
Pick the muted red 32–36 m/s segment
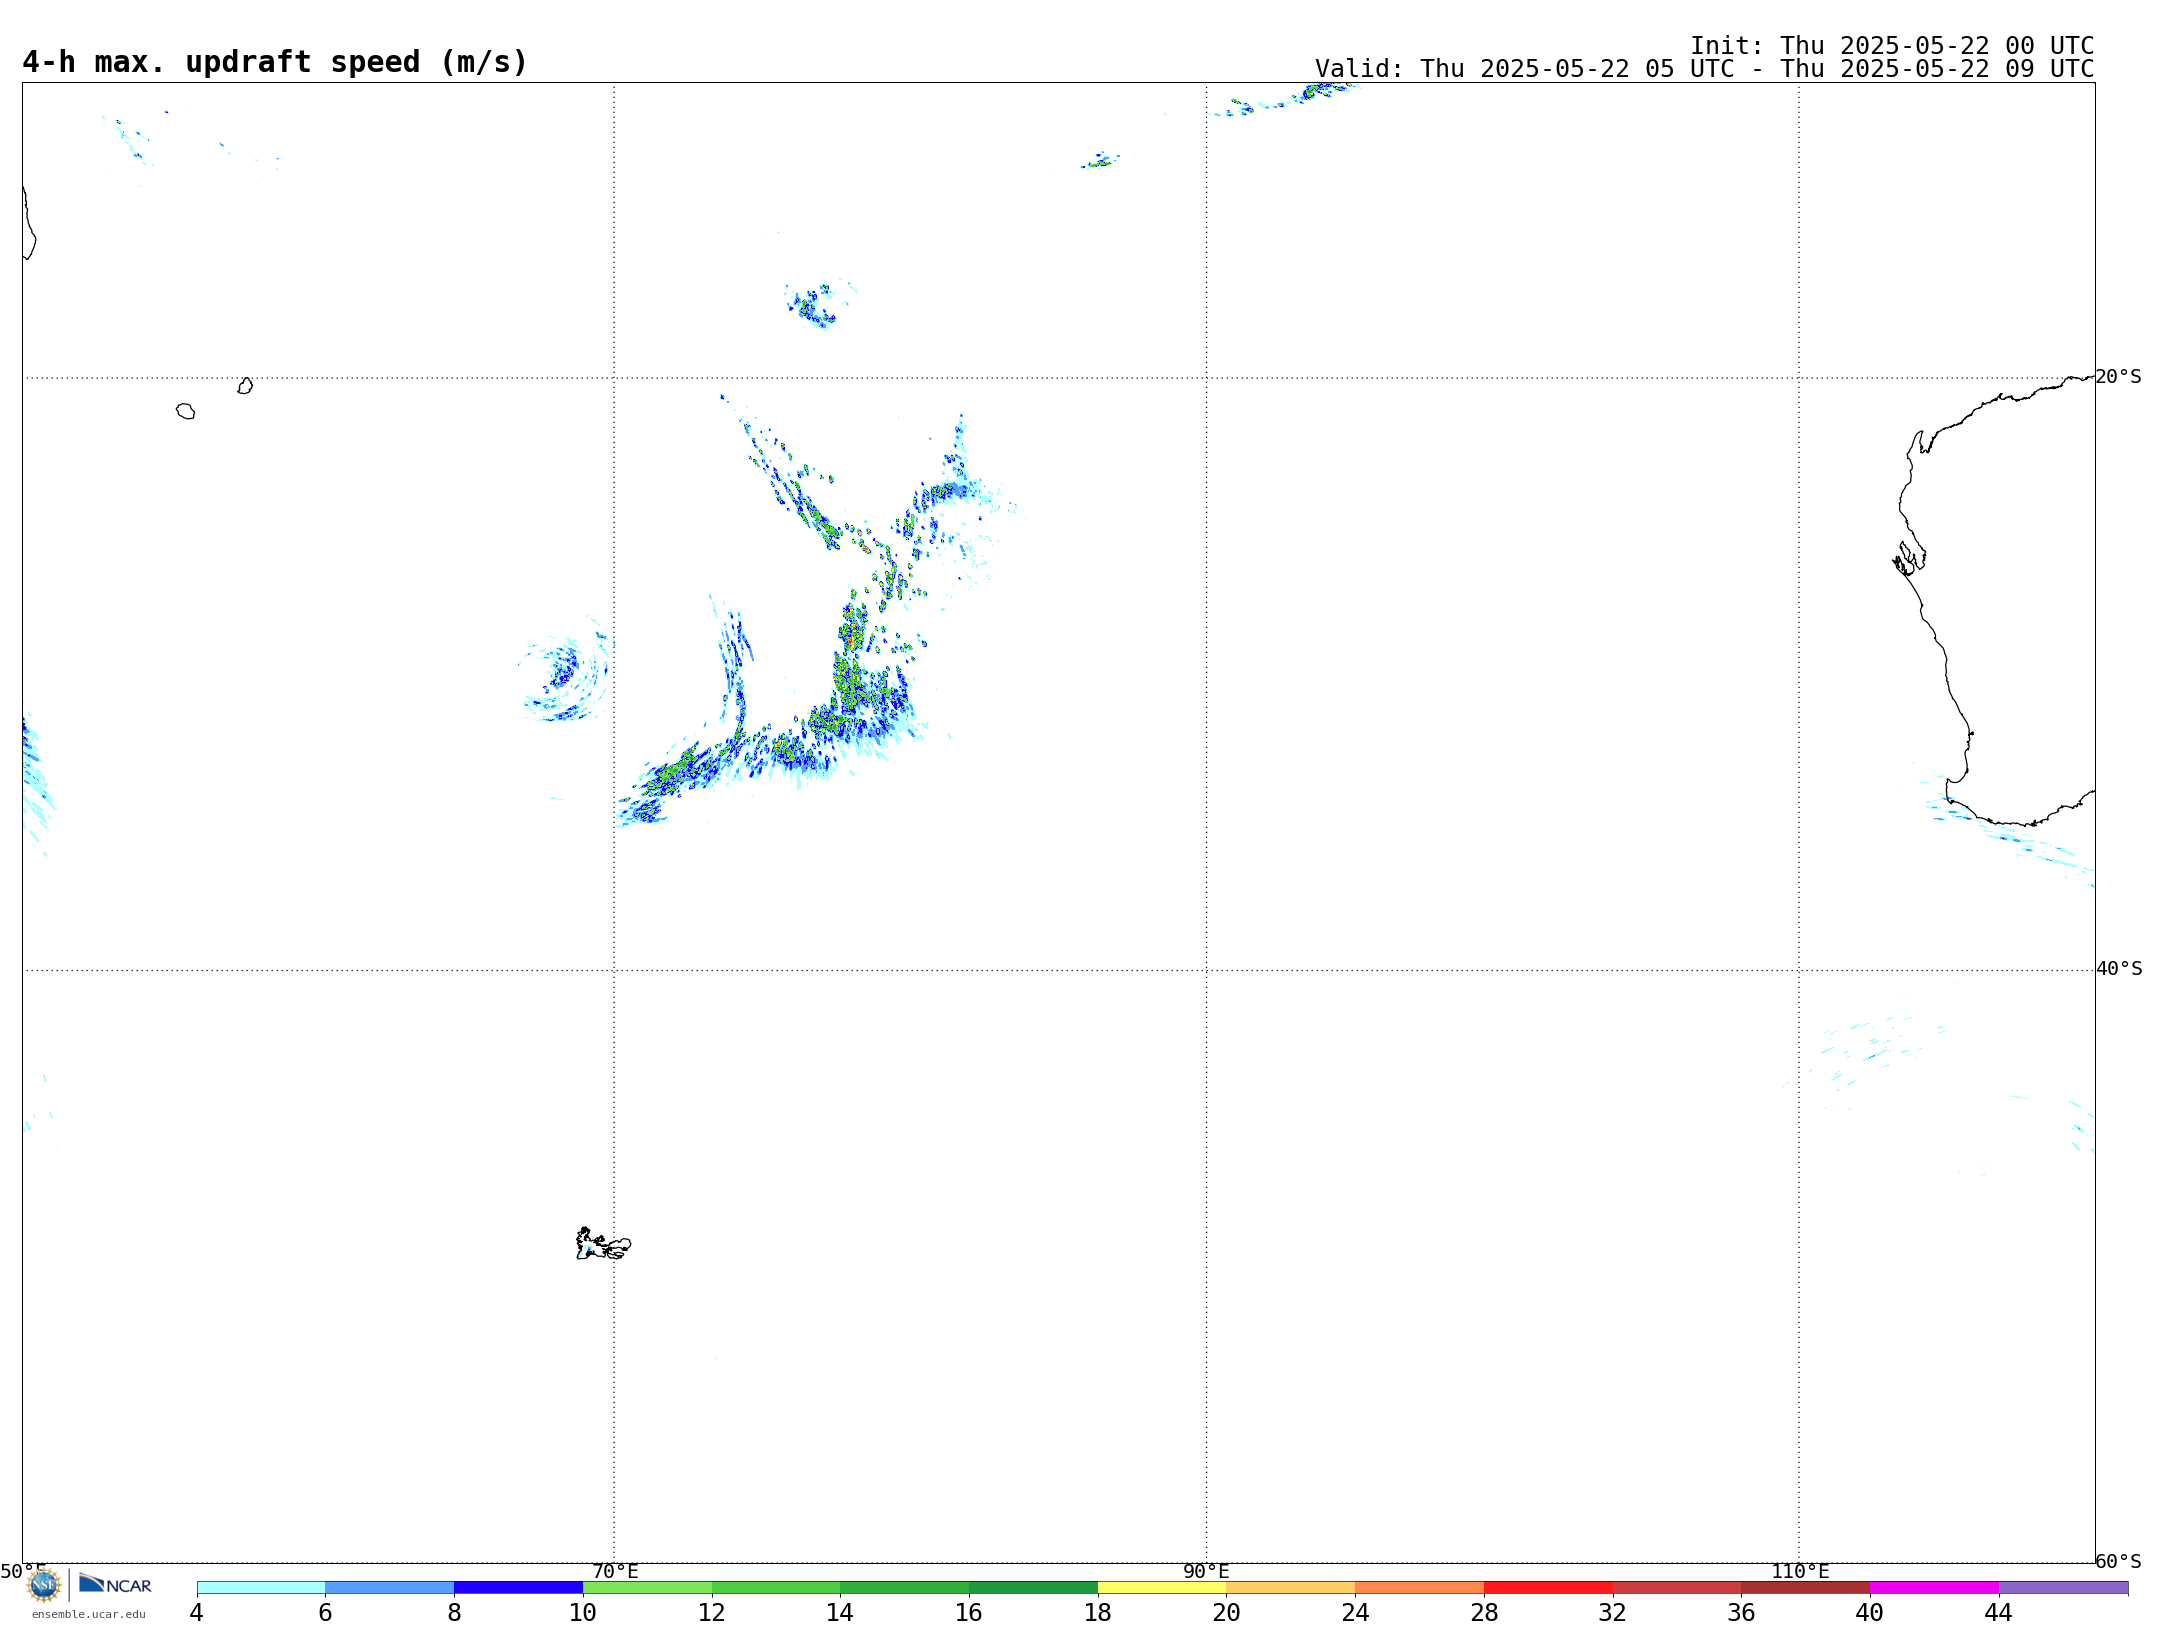point(1677,1587)
